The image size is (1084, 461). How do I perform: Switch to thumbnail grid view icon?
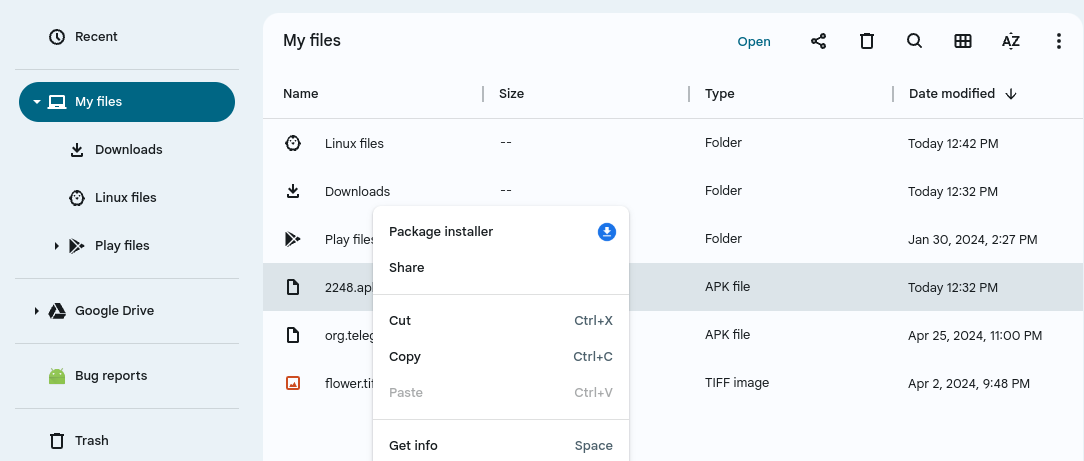[962, 41]
